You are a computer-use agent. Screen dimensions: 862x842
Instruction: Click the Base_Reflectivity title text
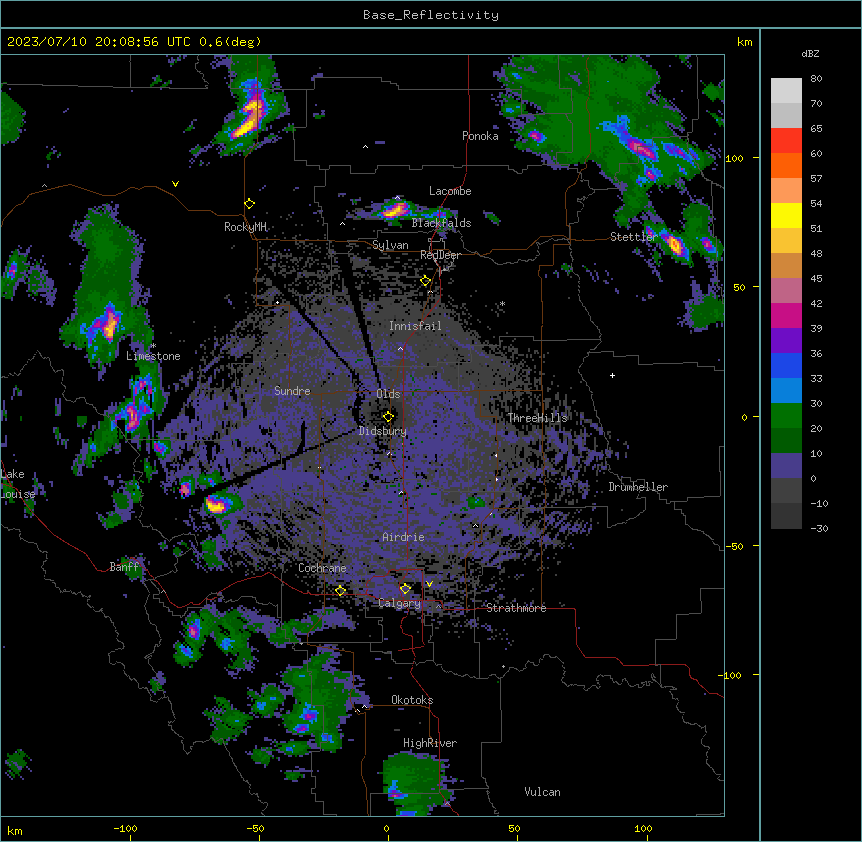[431, 15]
